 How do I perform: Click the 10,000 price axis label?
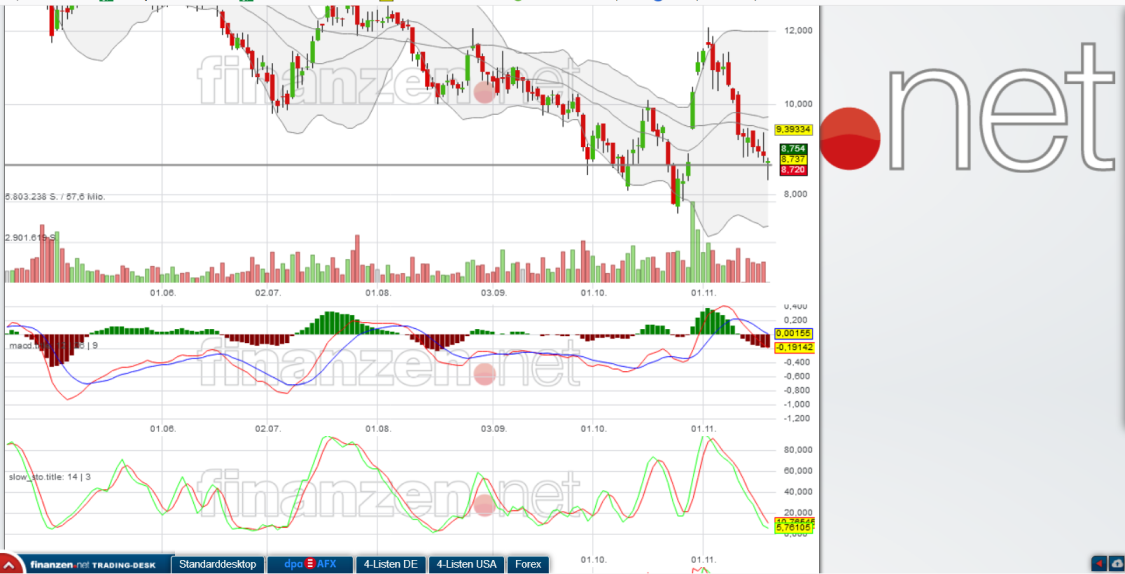[798, 104]
